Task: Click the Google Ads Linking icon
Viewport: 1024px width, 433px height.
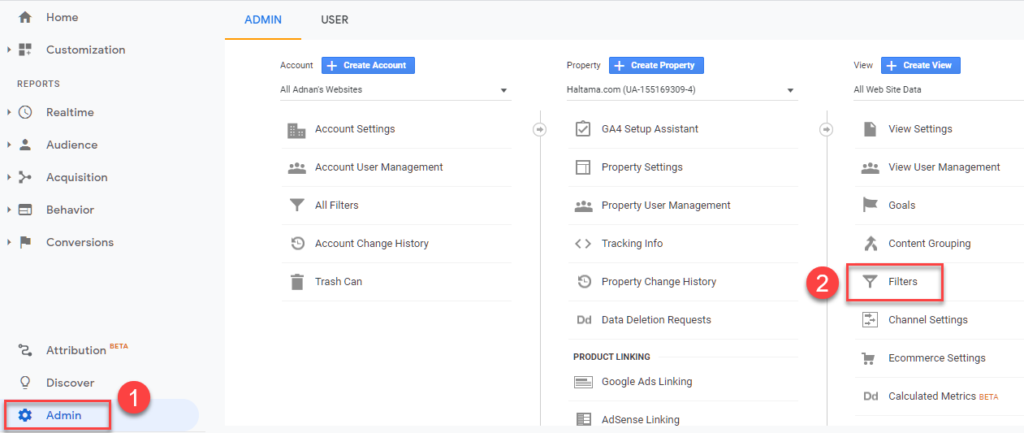Action: click(x=583, y=381)
